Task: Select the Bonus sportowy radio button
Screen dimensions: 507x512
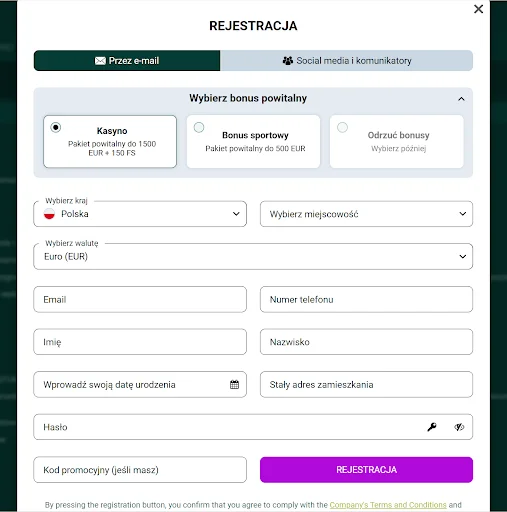Action: [199, 127]
